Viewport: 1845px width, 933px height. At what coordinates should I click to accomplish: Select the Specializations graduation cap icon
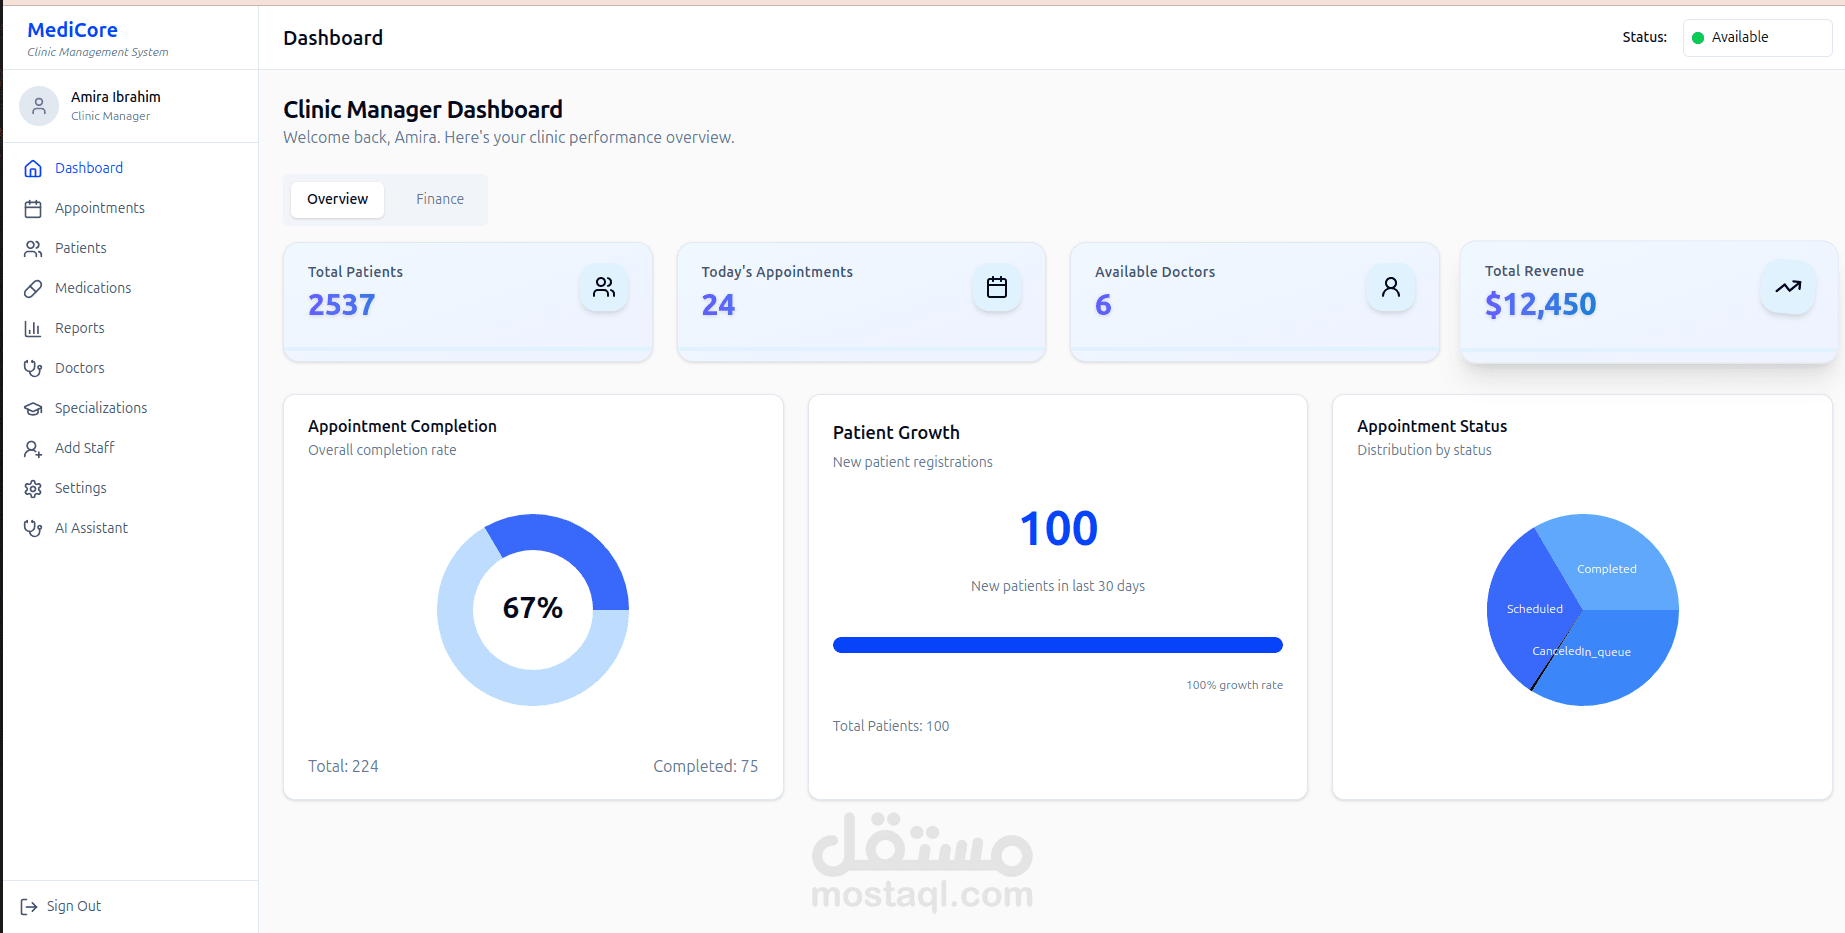pos(33,407)
